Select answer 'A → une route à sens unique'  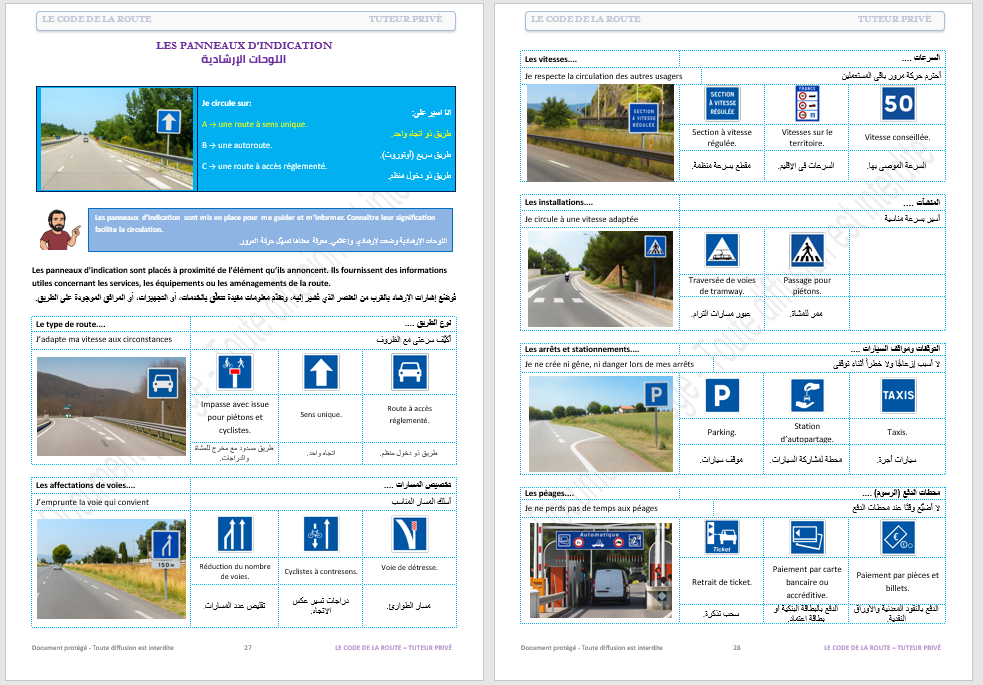[x=256, y=124]
